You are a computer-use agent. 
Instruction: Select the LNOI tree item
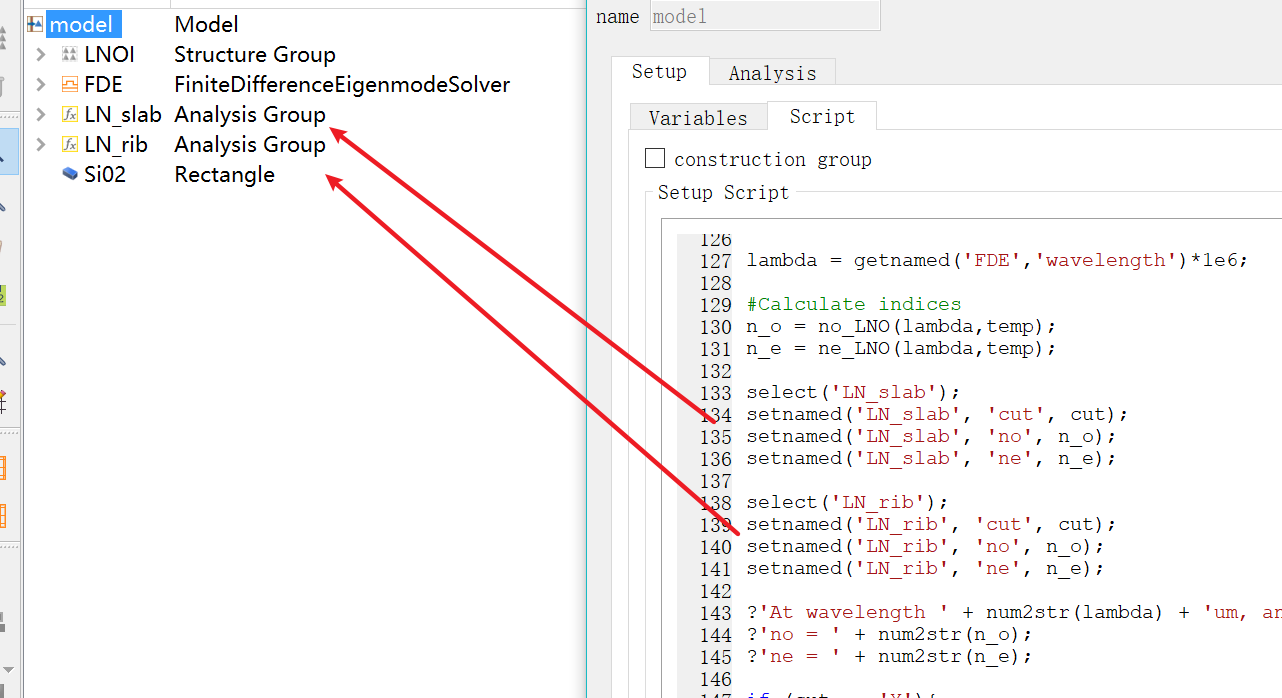pyautogui.click(x=109, y=54)
